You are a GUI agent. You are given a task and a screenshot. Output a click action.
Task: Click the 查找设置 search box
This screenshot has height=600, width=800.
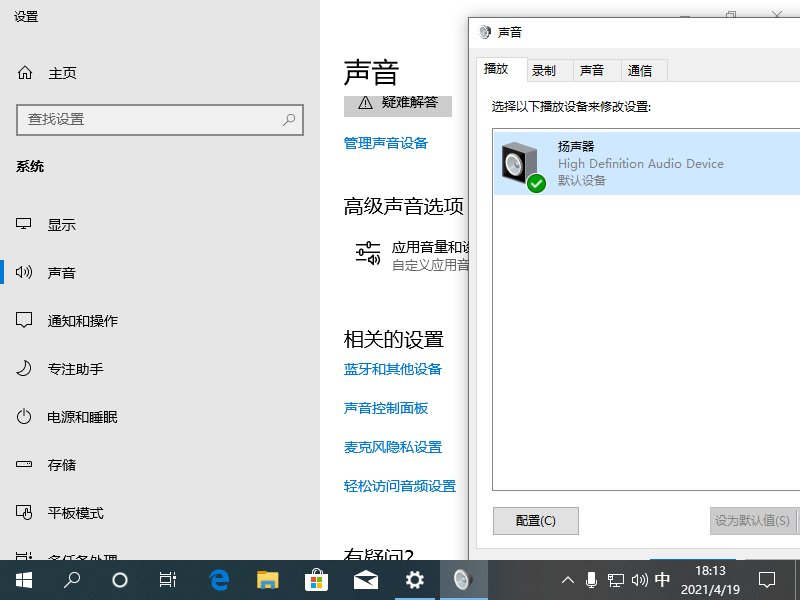[x=160, y=120]
